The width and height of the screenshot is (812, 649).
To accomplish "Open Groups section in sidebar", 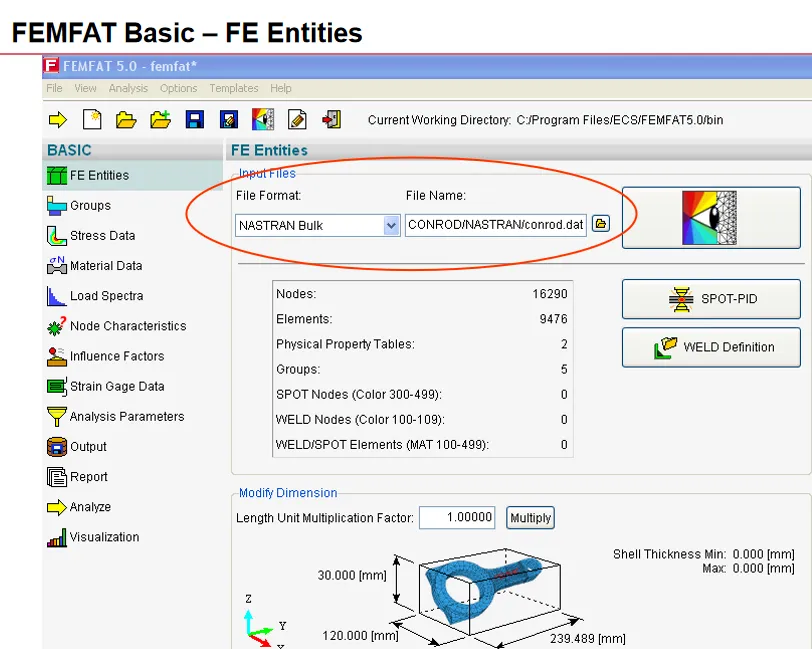I will [x=79, y=206].
